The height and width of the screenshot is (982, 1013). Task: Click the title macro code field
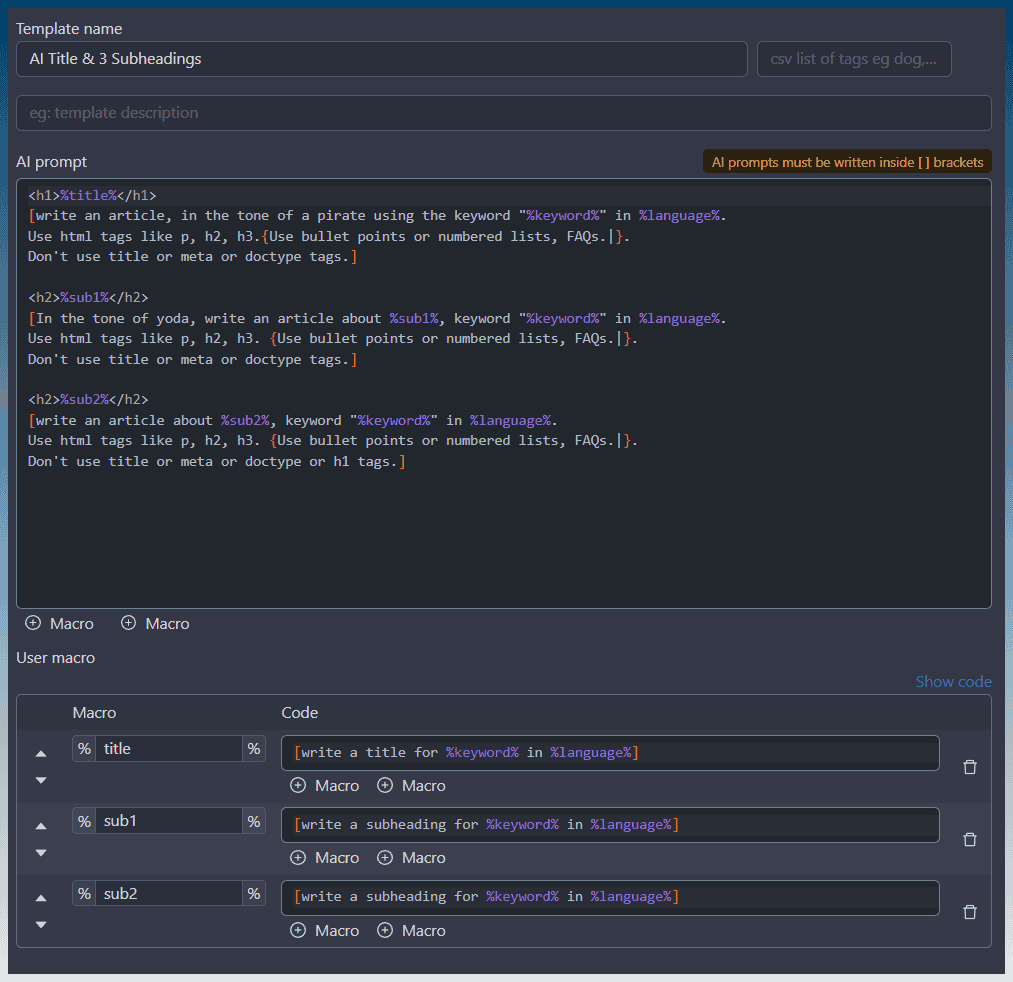610,753
